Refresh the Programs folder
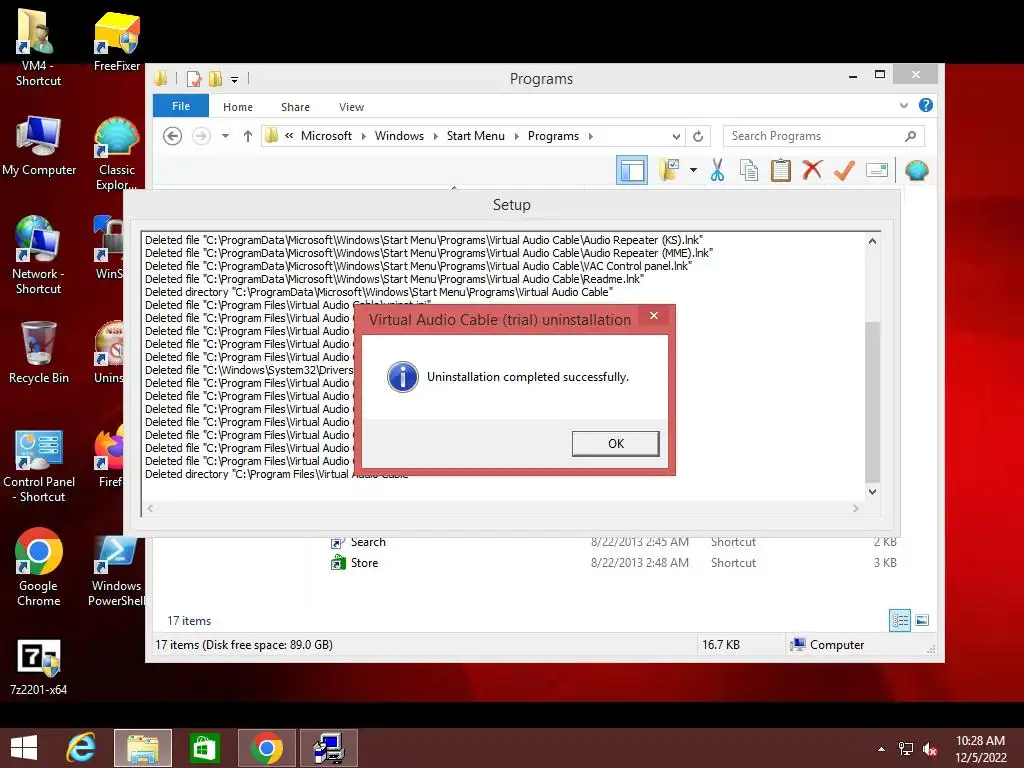The height and width of the screenshot is (768, 1024). (x=698, y=136)
